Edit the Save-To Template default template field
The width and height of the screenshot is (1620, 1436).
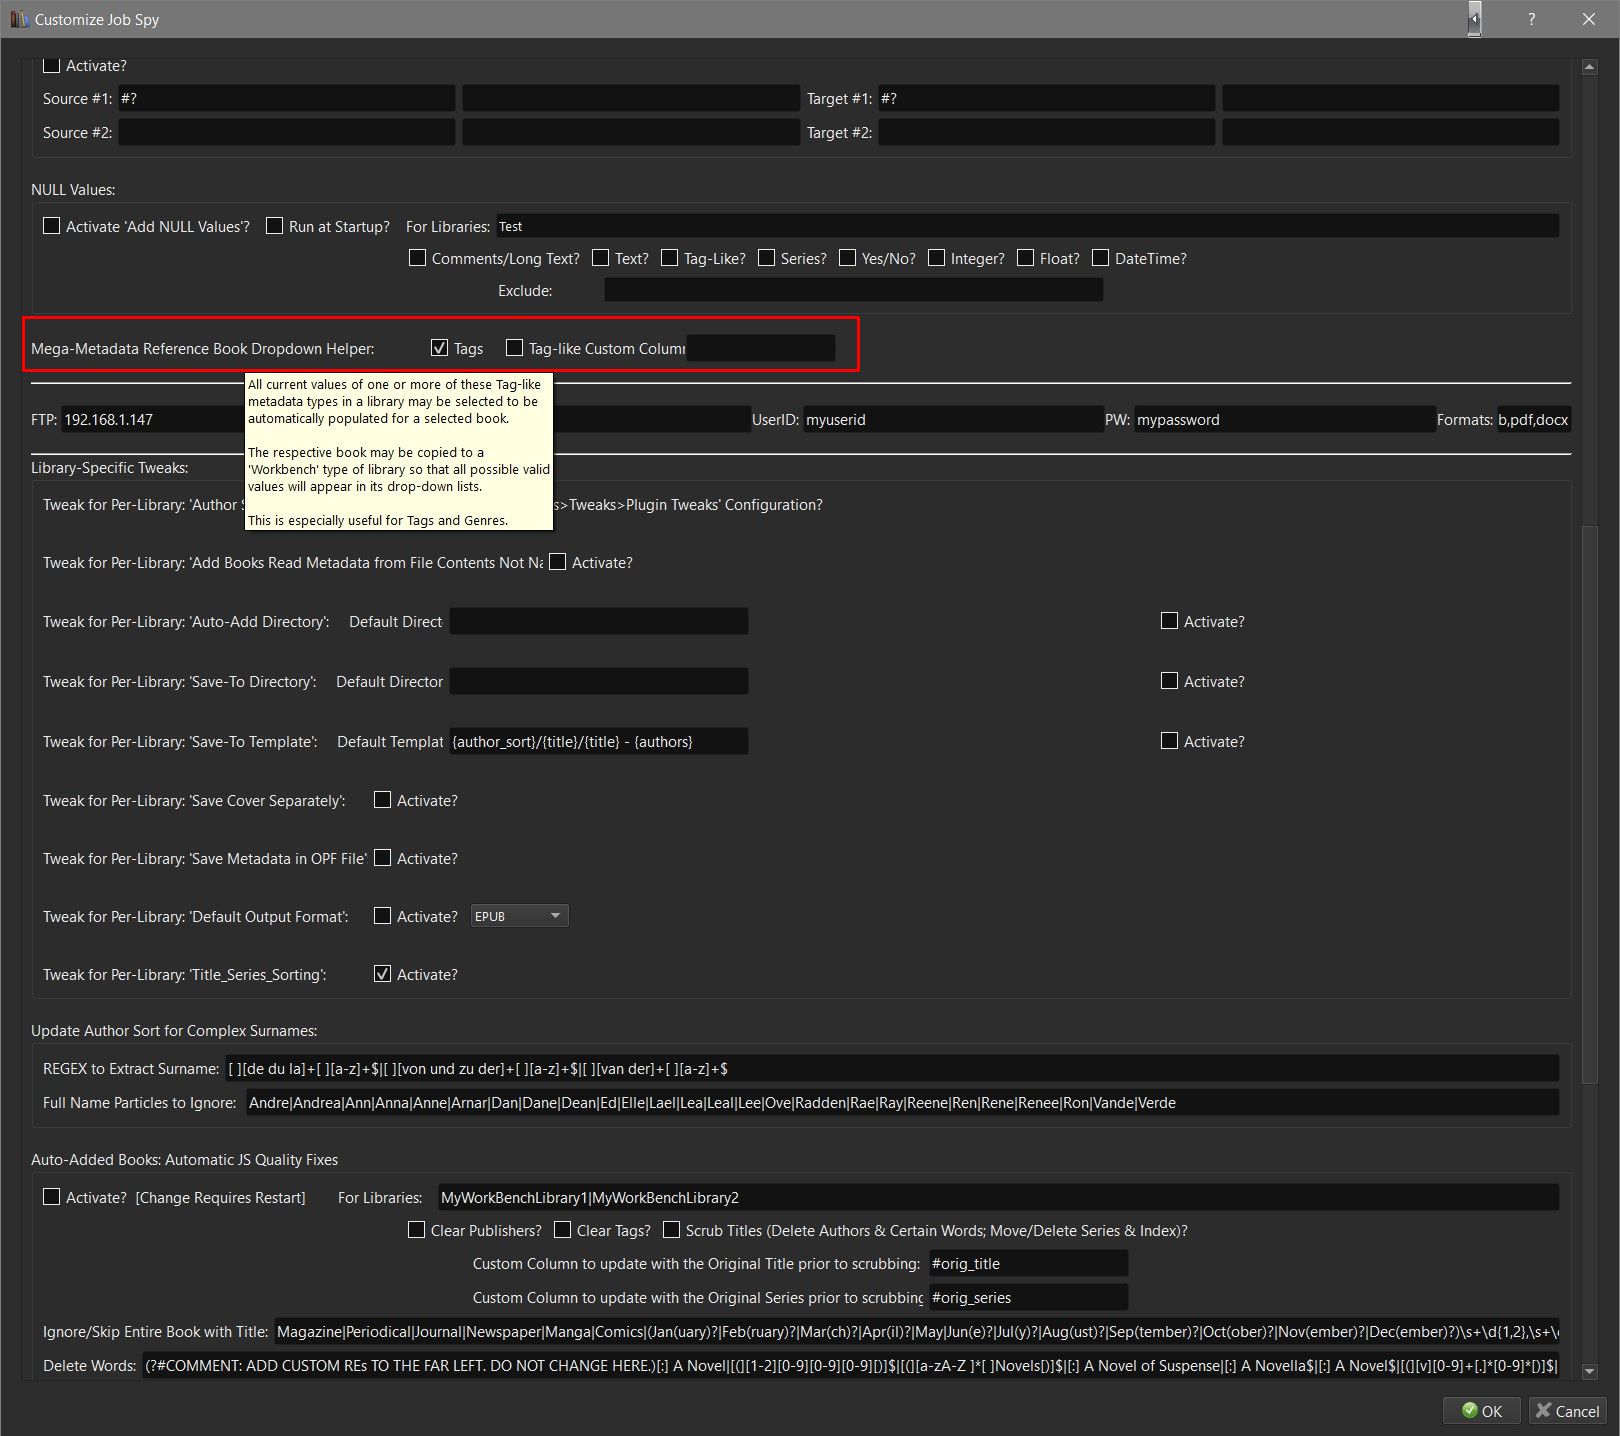(x=599, y=741)
